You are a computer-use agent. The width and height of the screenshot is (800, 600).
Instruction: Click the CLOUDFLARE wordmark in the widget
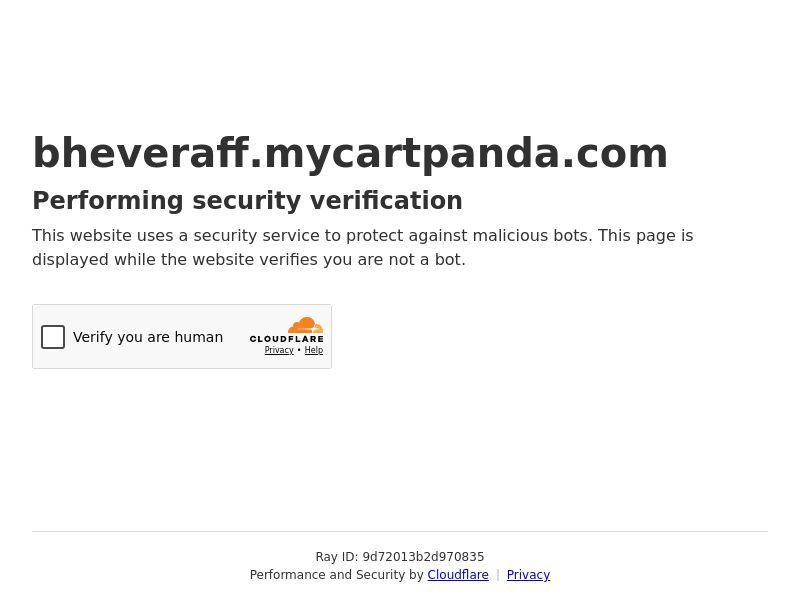286,339
